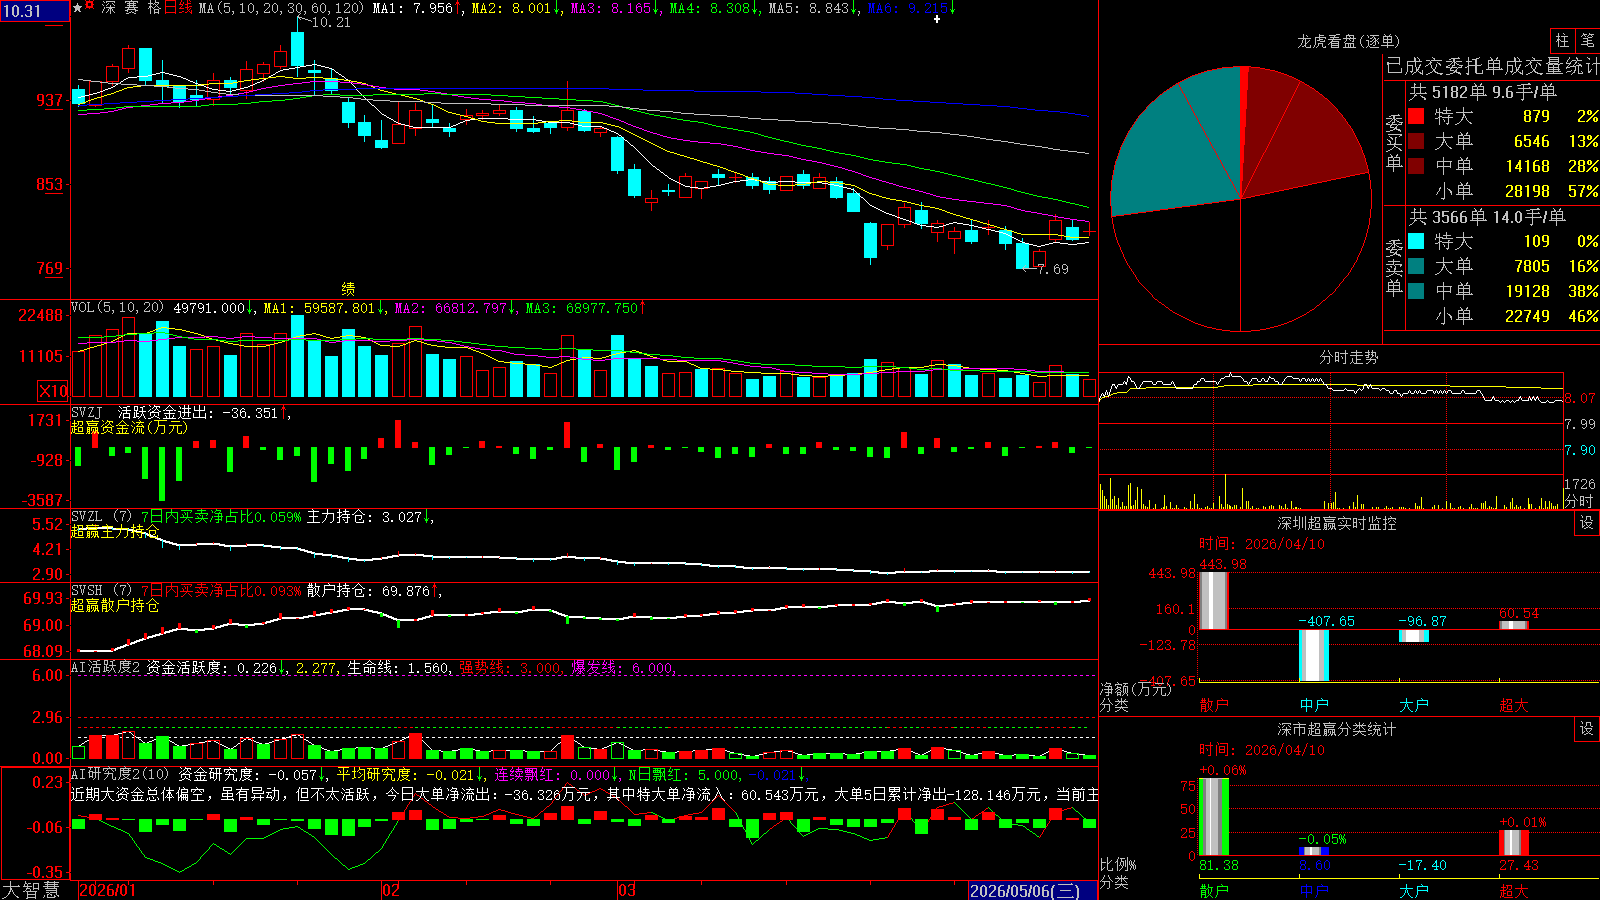Click the 深 赛 格 stock name

[x=131, y=8]
